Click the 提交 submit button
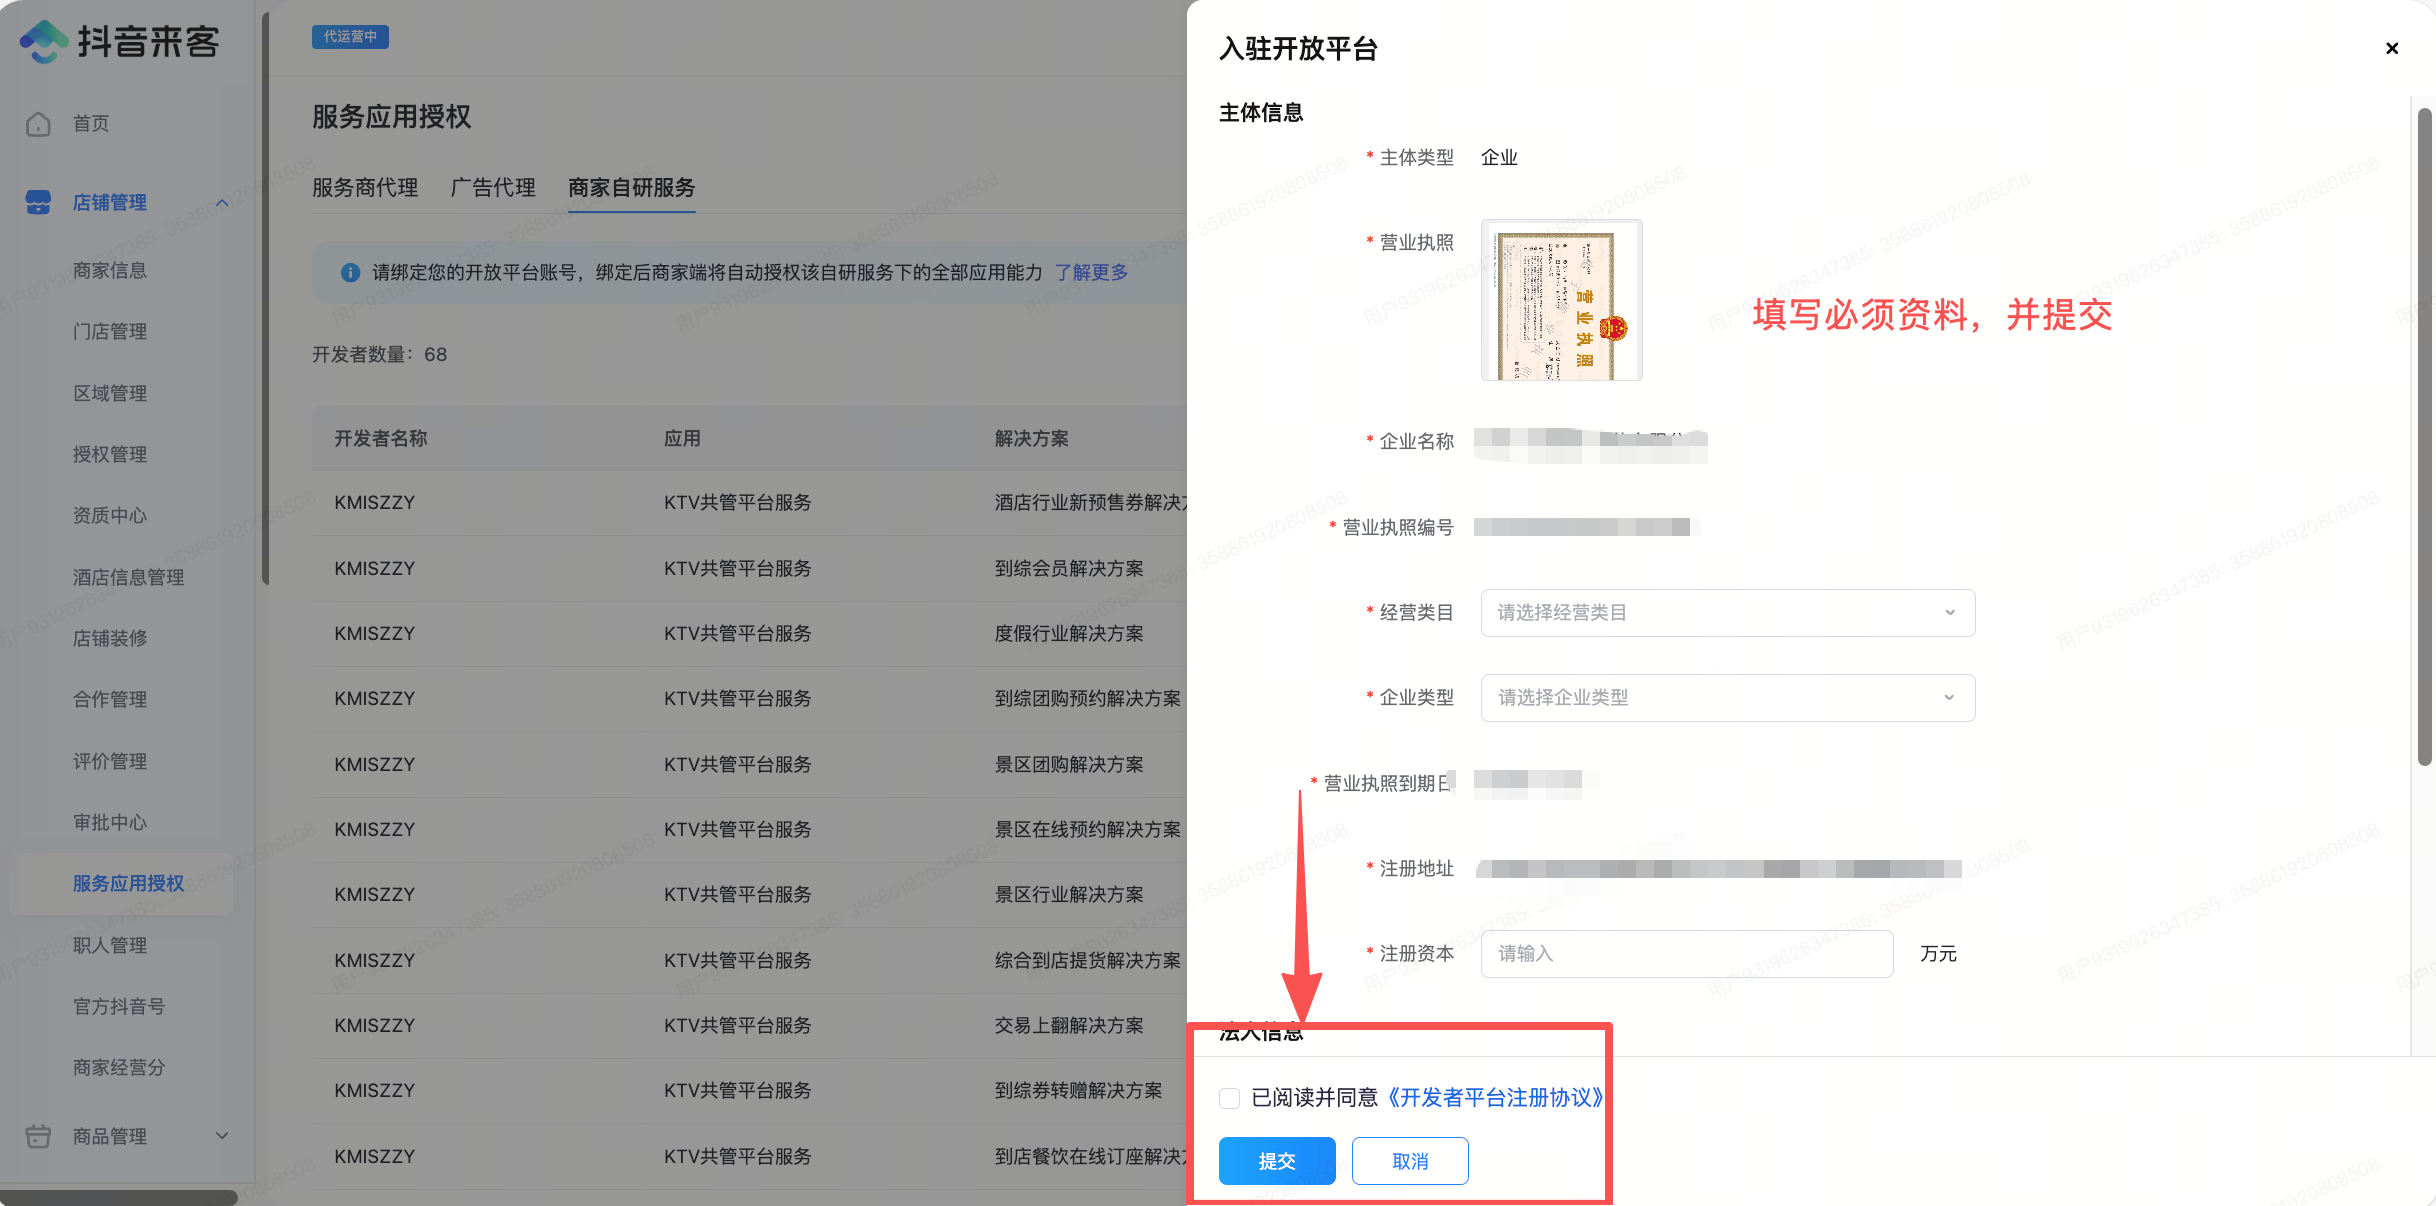The width and height of the screenshot is (2436, 1206). coord(1276,1161)
